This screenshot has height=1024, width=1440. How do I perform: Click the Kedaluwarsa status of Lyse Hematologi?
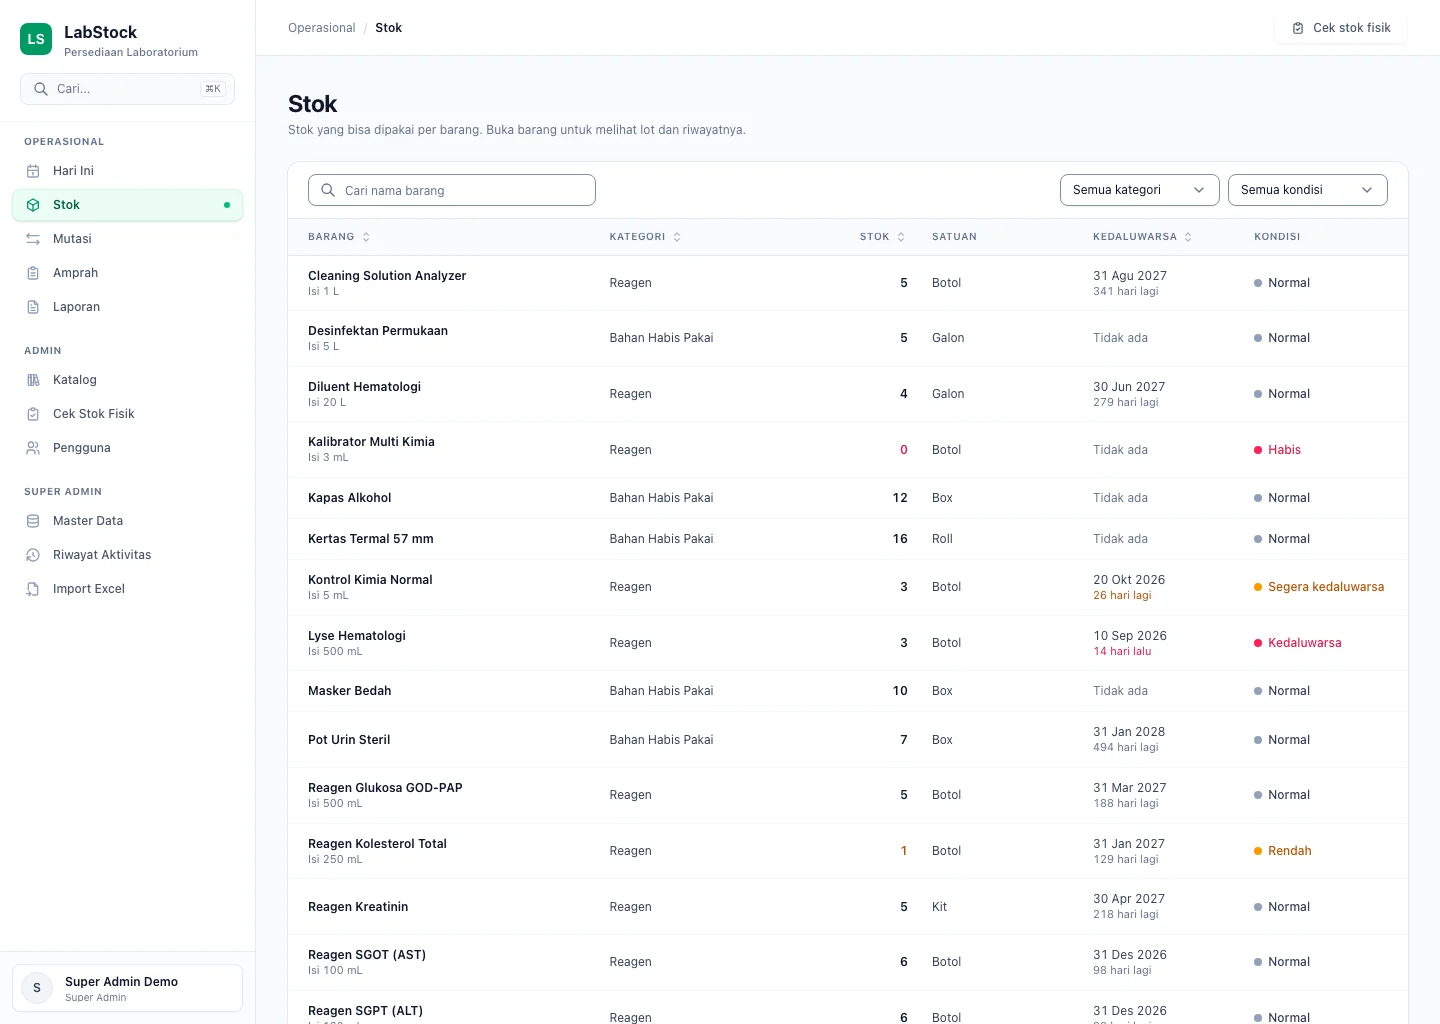point(1305,643)
